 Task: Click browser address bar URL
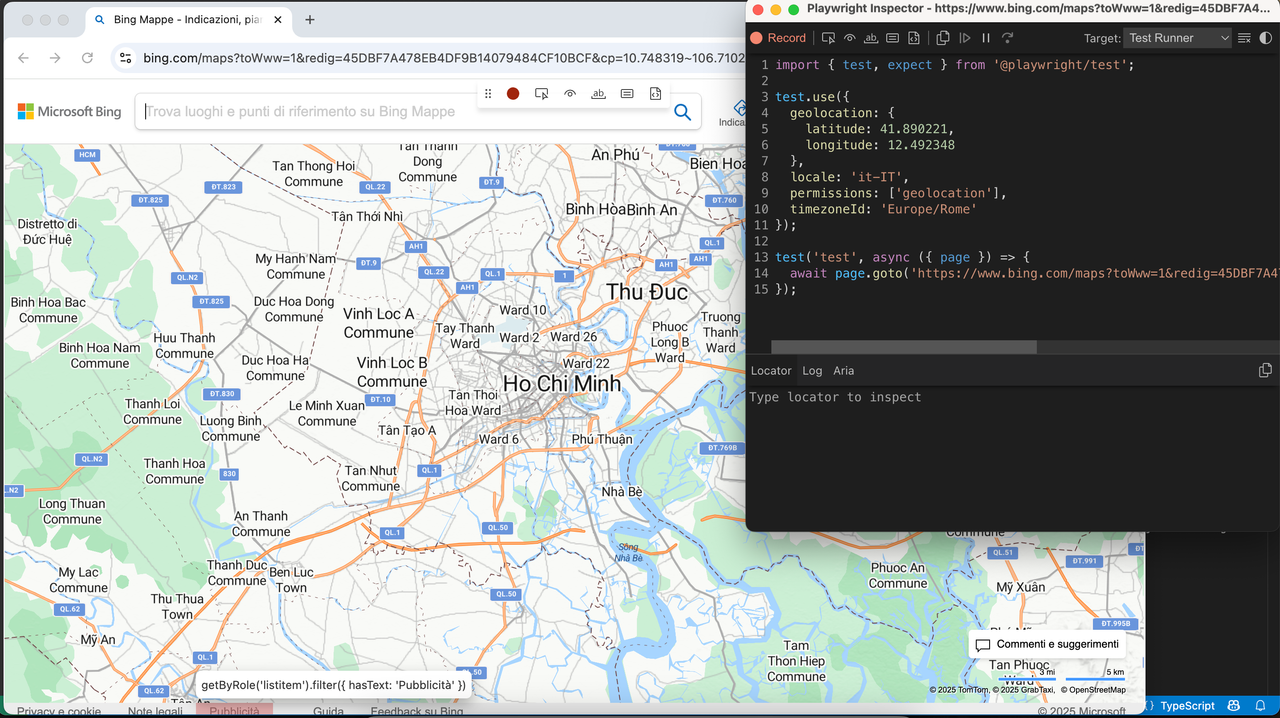tap(444, 58)
